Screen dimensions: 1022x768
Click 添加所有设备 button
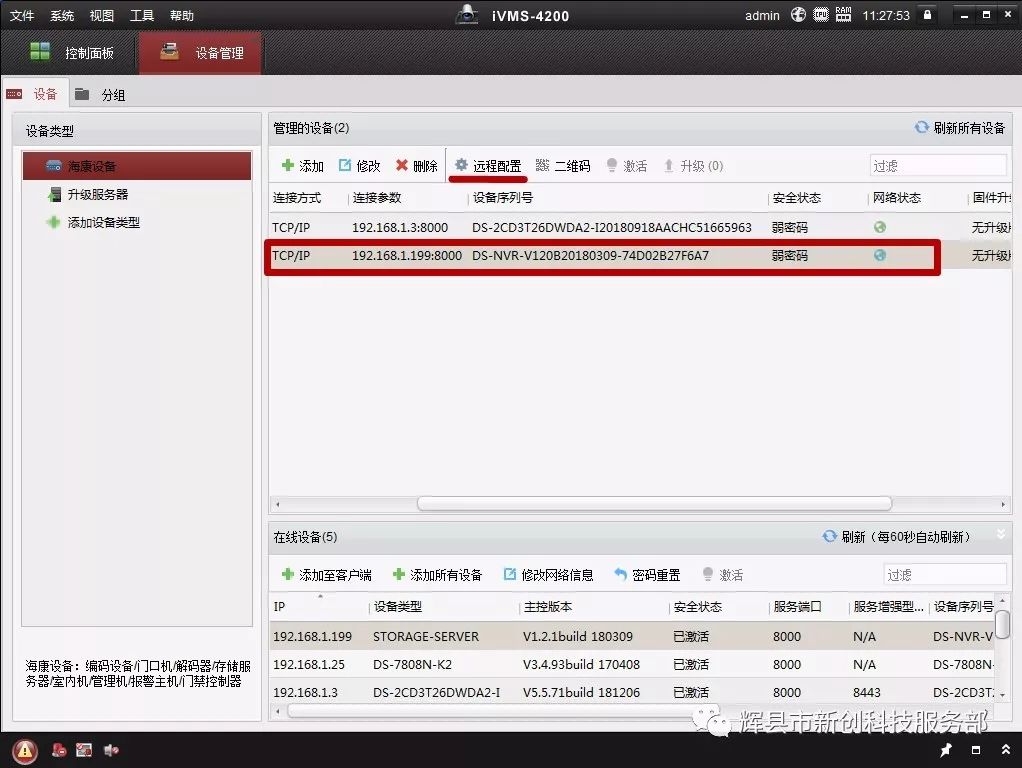click(x=437, y=574)
